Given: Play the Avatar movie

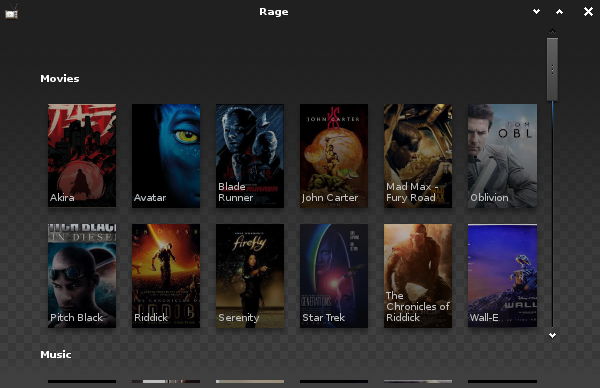Looking at the screenshot, I should pyautogui.click(x=166, y=155).
